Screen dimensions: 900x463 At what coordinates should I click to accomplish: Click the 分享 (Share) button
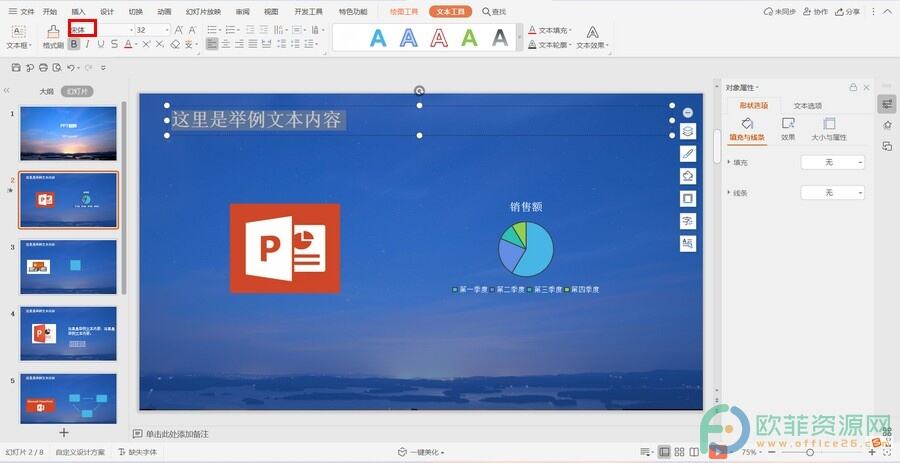pos(848,11)
